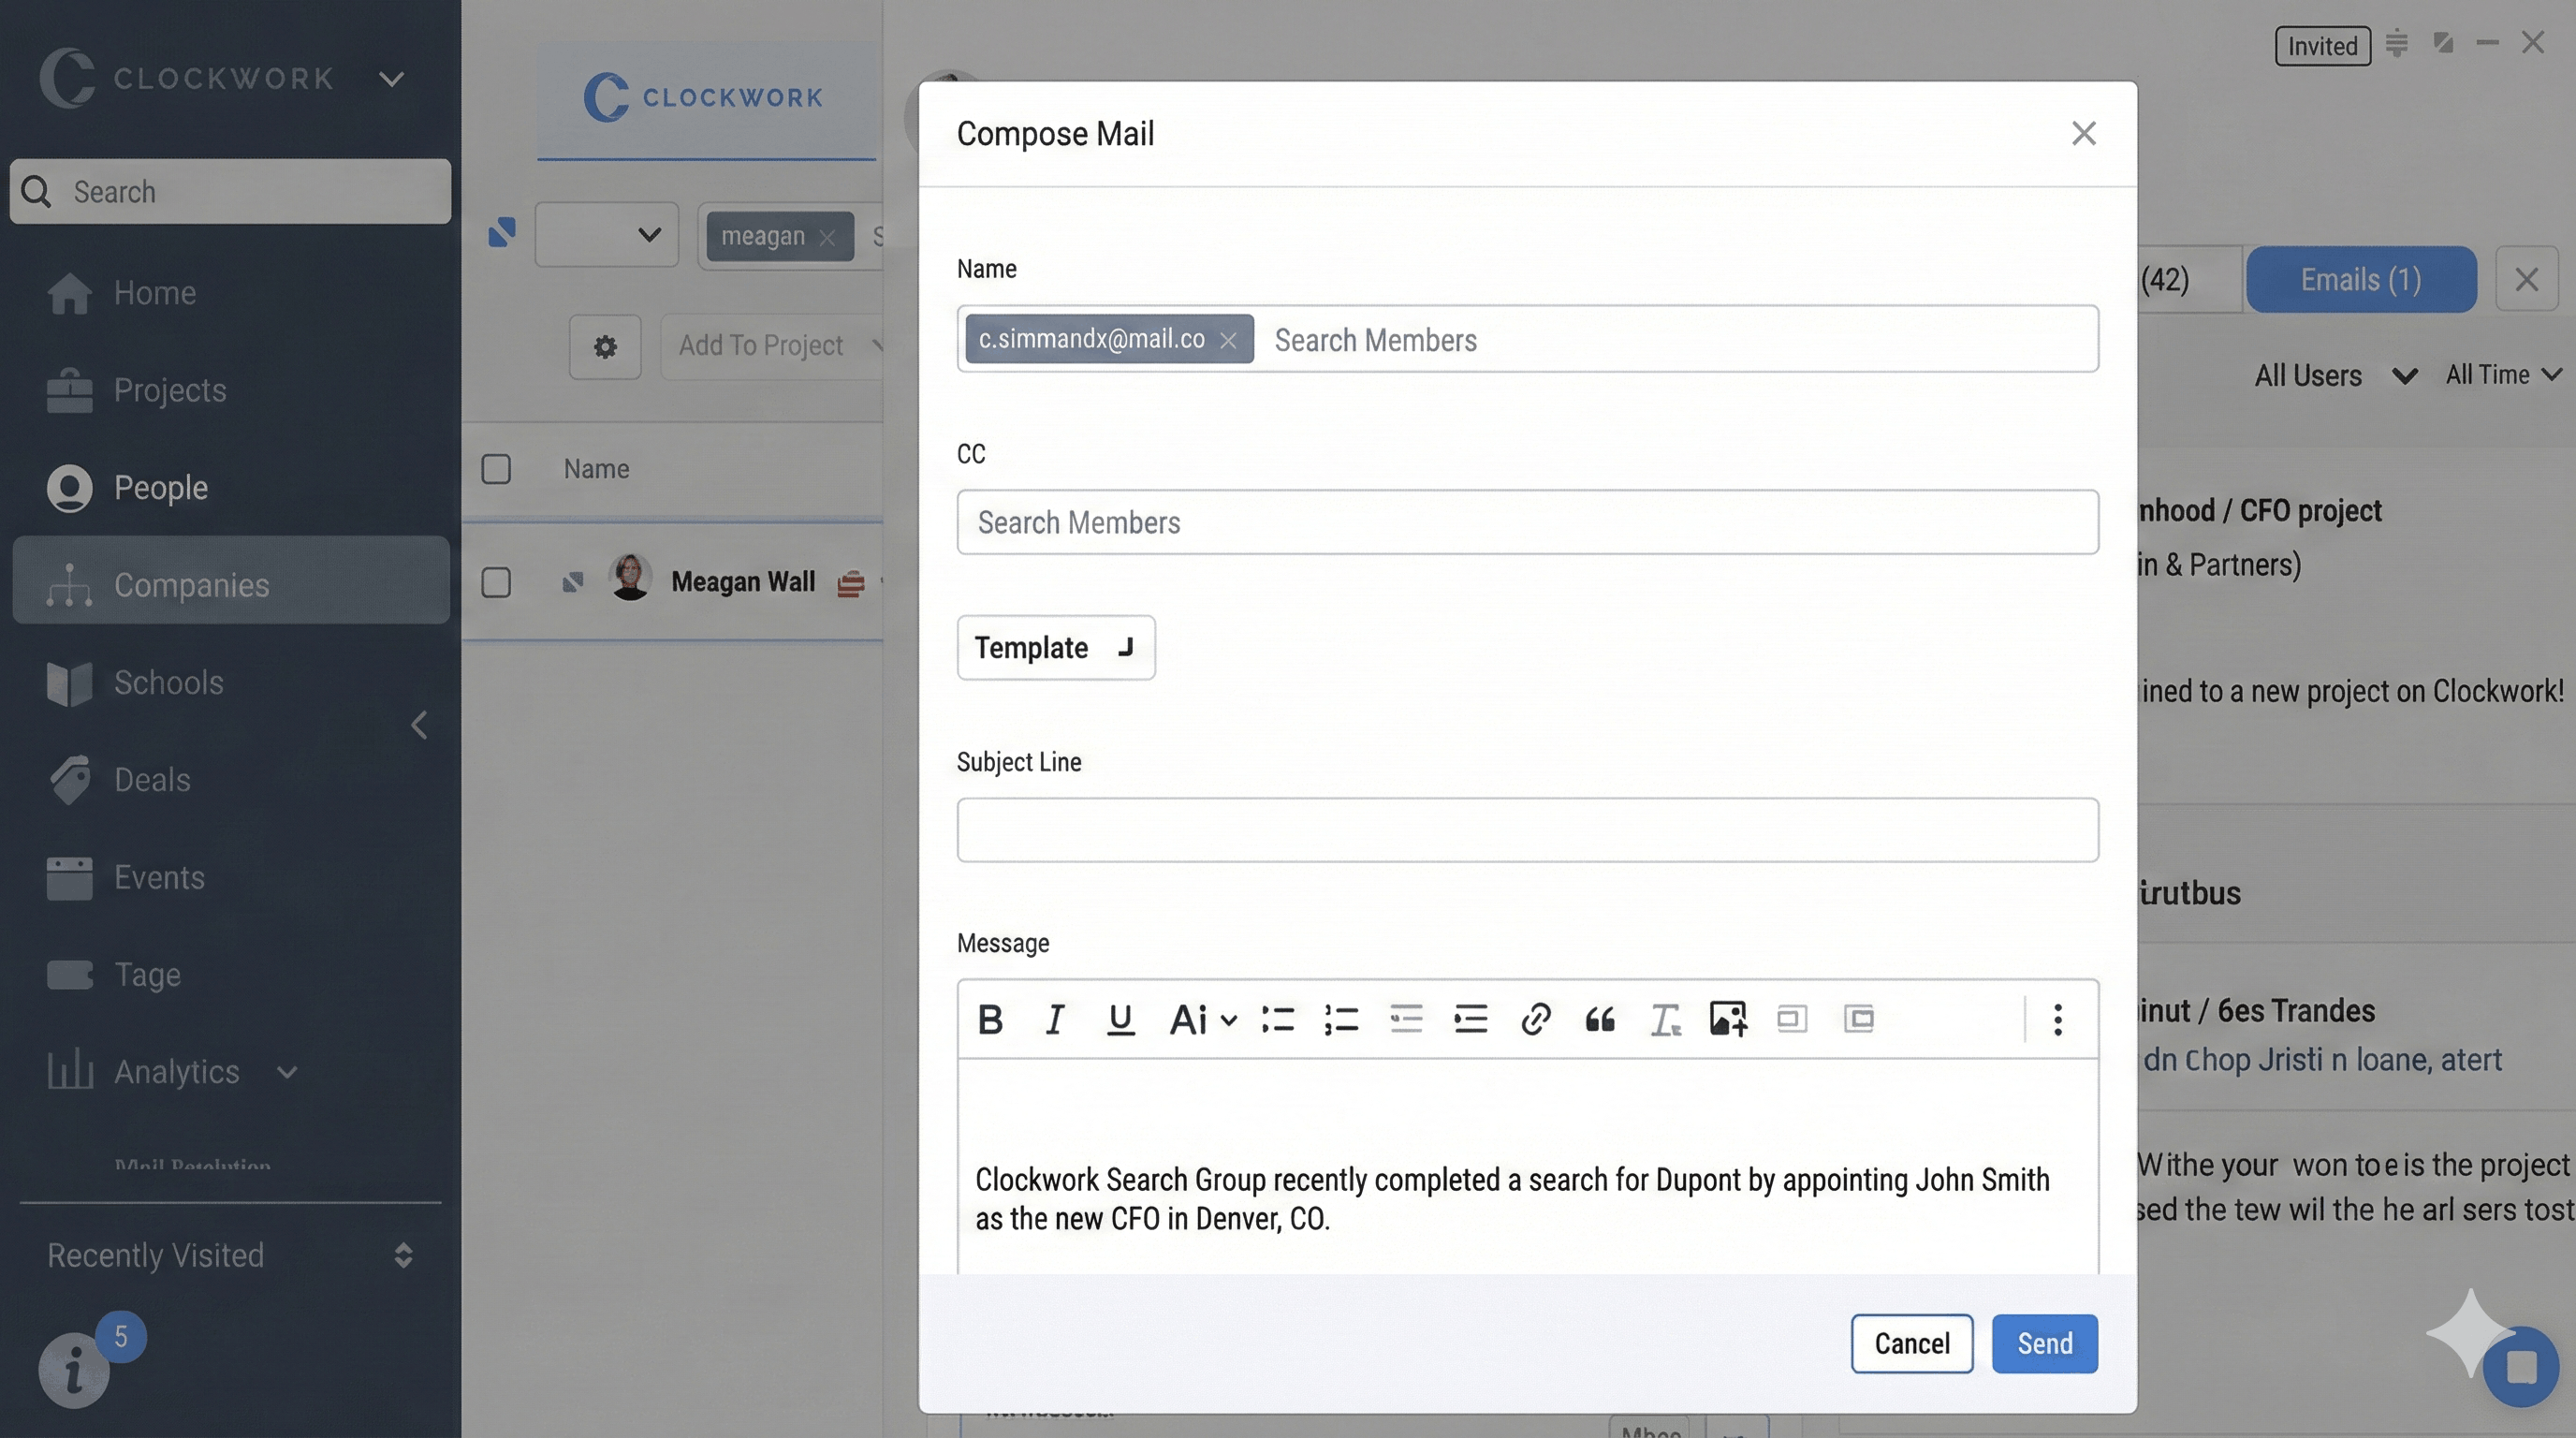The width and height of the screenshot is (2576, 1438).
Task: Send the composed mail
Action: pyautogui.click(x=2044, y=1343)
